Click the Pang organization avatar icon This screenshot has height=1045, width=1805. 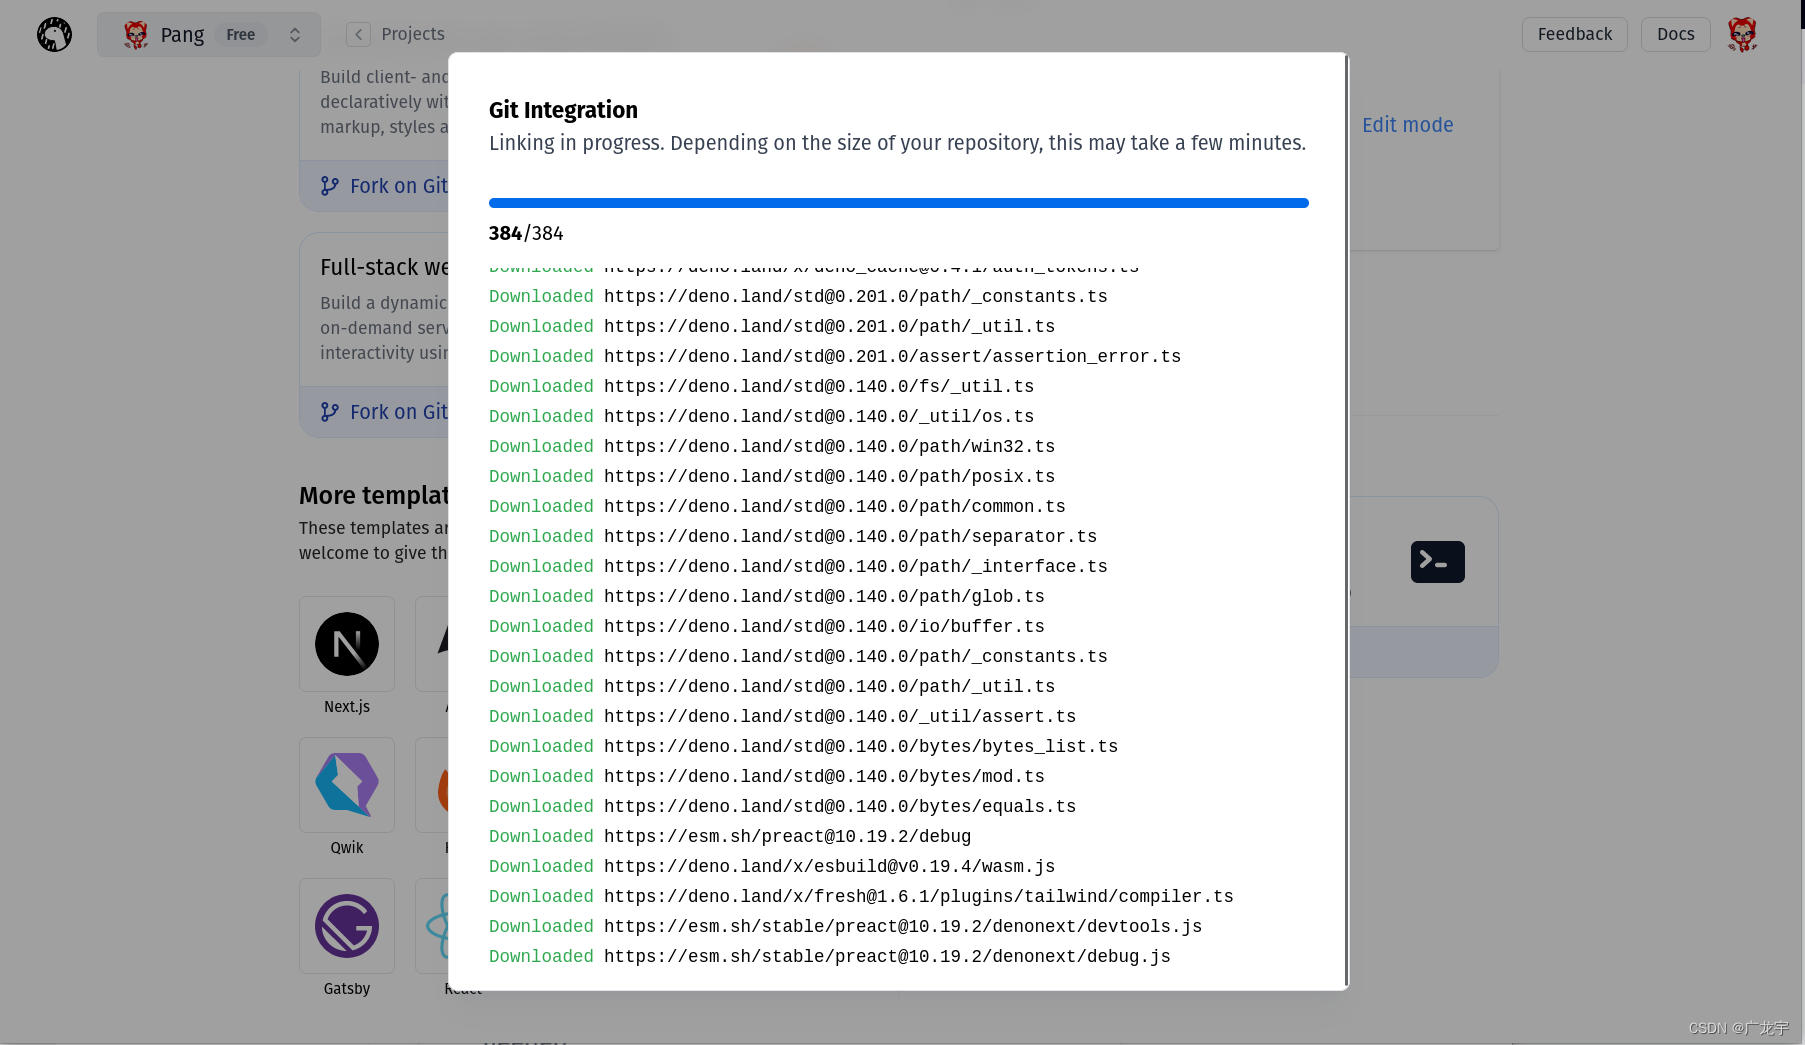click(136, 35)
